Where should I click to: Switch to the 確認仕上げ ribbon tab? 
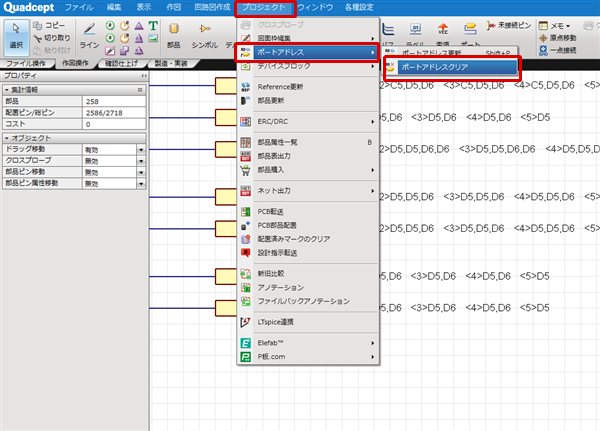pos(122,64)
